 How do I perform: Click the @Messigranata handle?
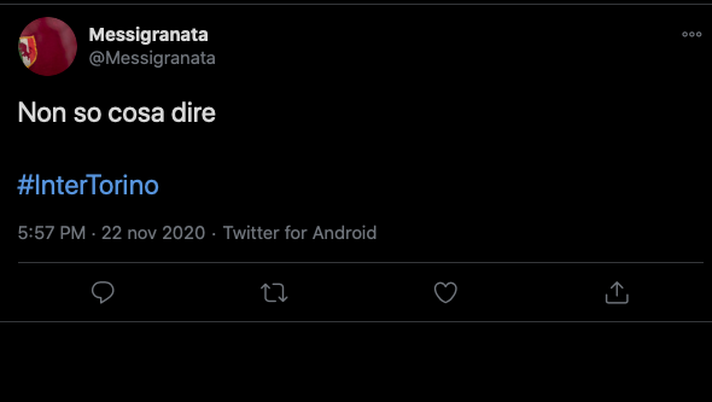point(152,58)
